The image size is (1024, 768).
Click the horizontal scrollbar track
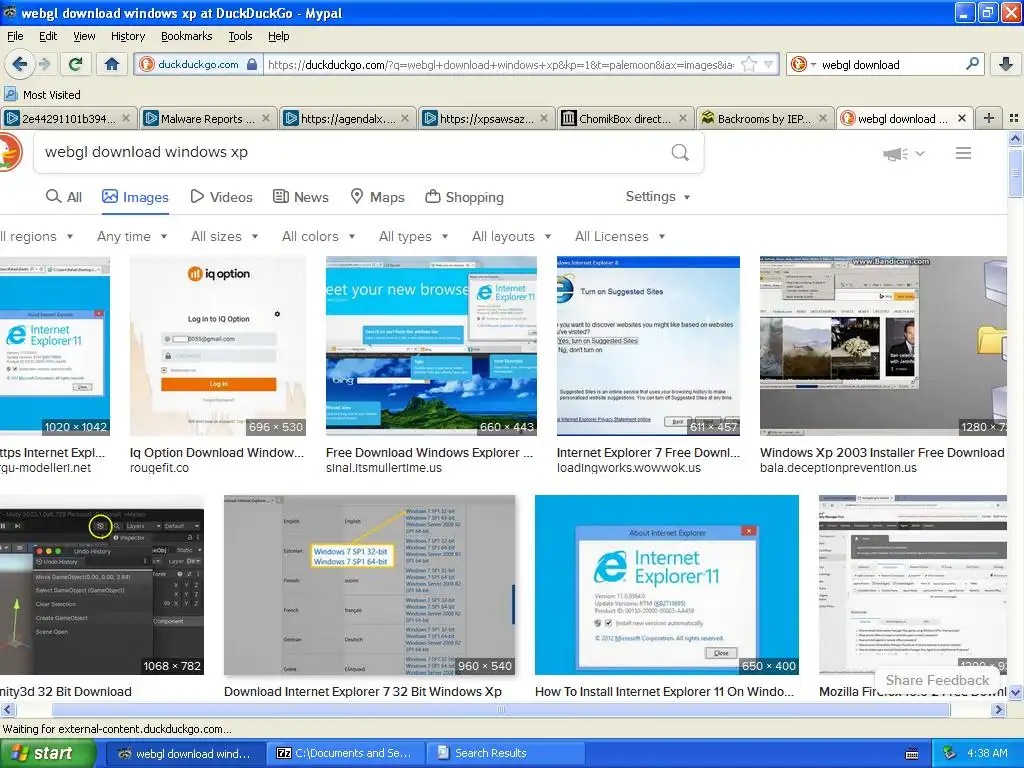click(501, 709)
